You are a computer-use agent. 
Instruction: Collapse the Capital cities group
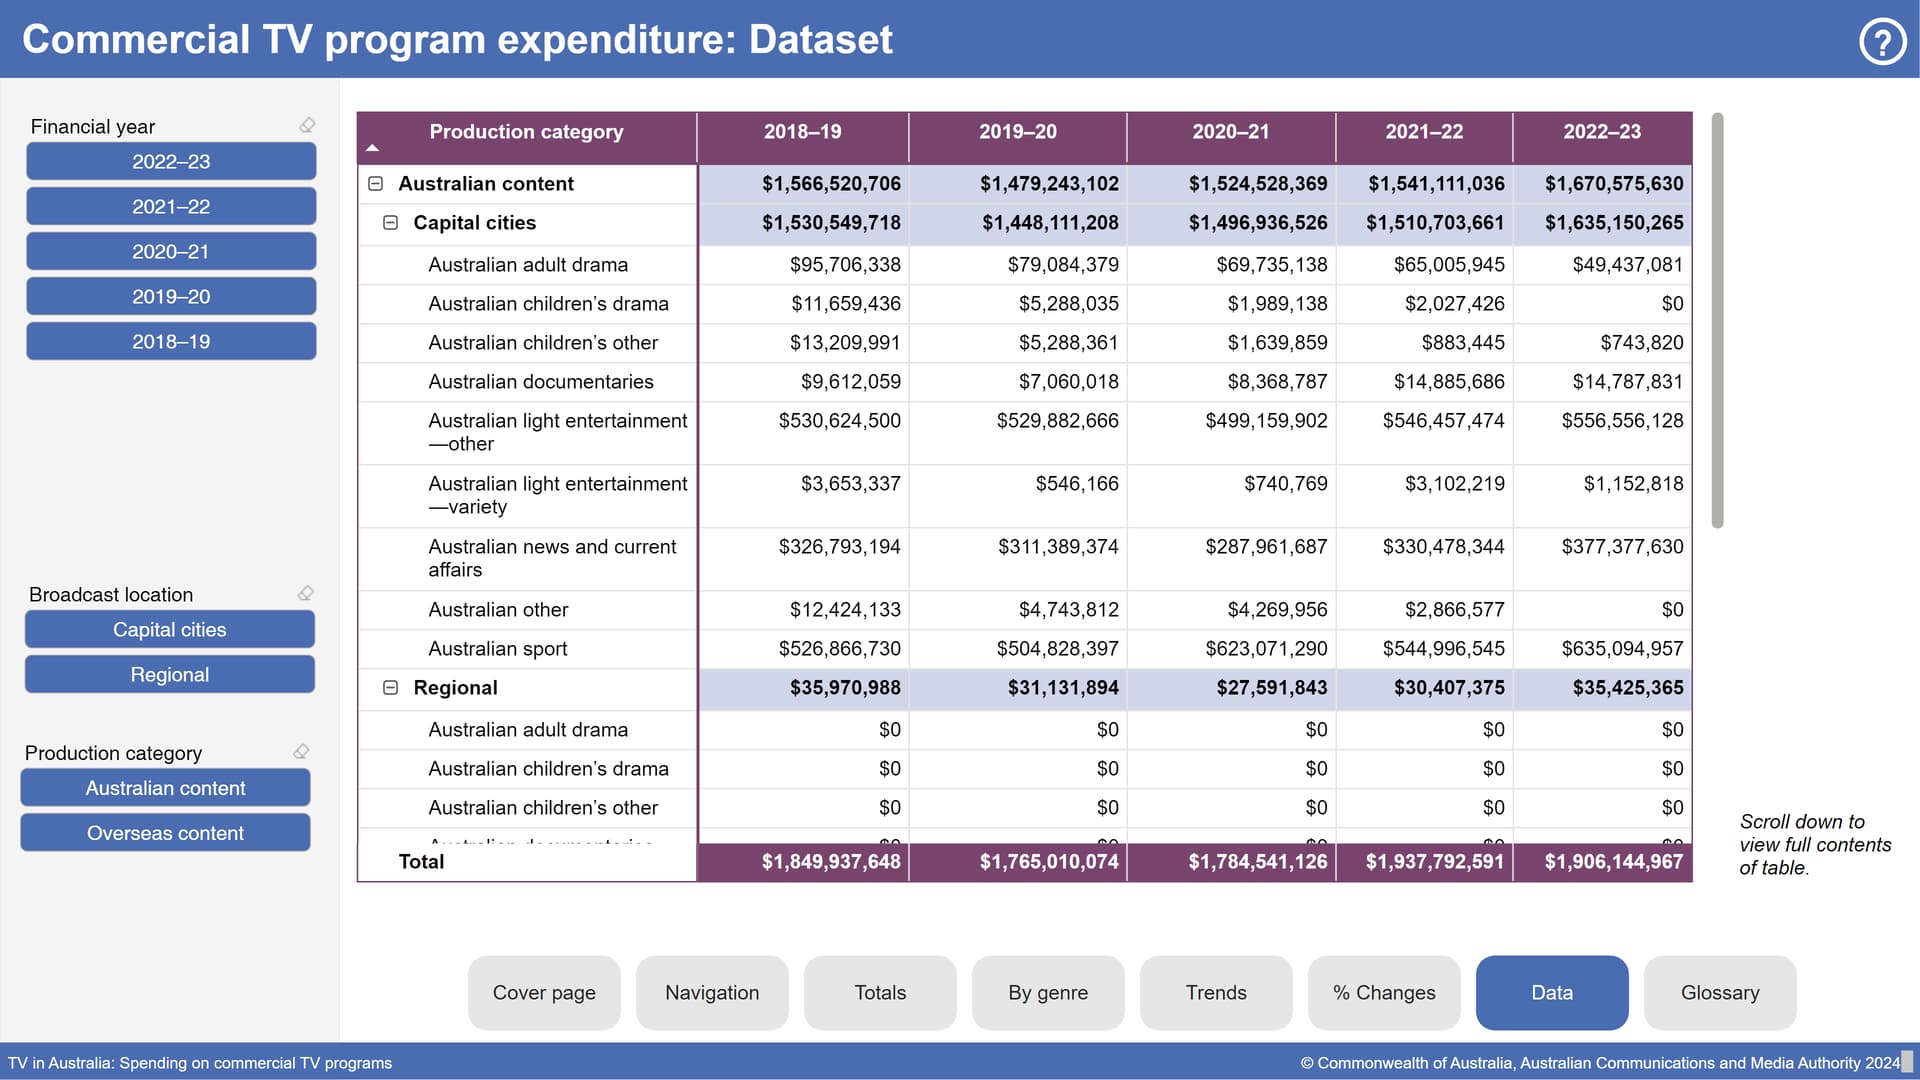[391, 223]
